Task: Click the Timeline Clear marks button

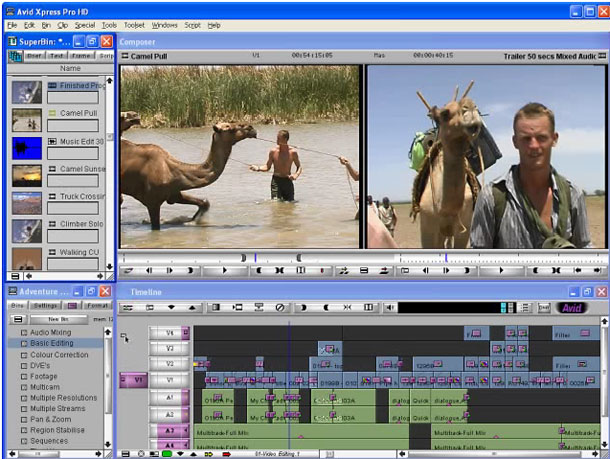Action: 347,308
